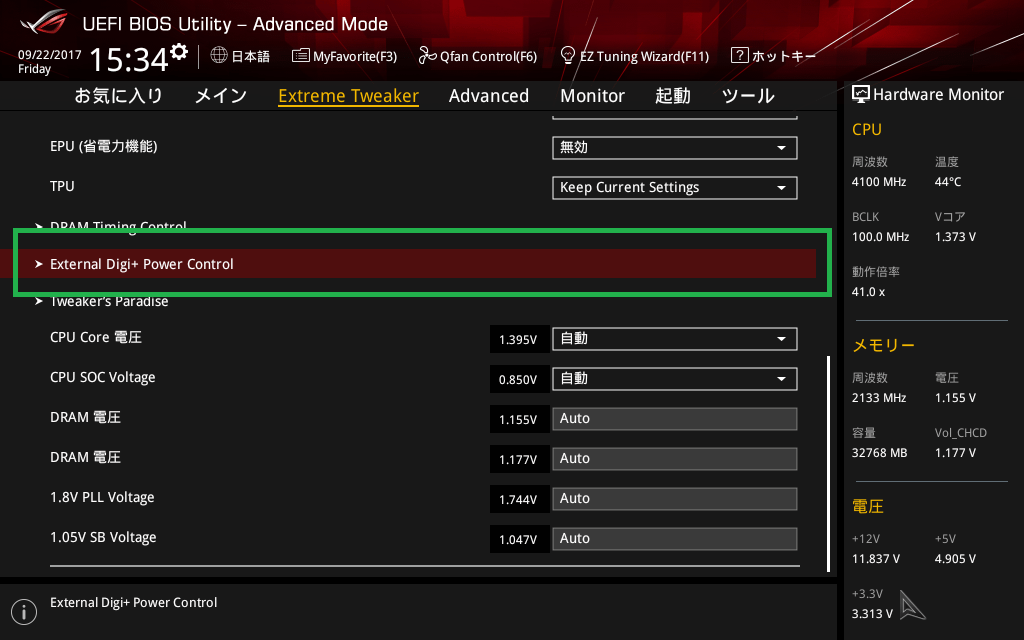Click the 1.05V SB Voltage Auto field
1024x640 pixels.
tap(675, 539)
